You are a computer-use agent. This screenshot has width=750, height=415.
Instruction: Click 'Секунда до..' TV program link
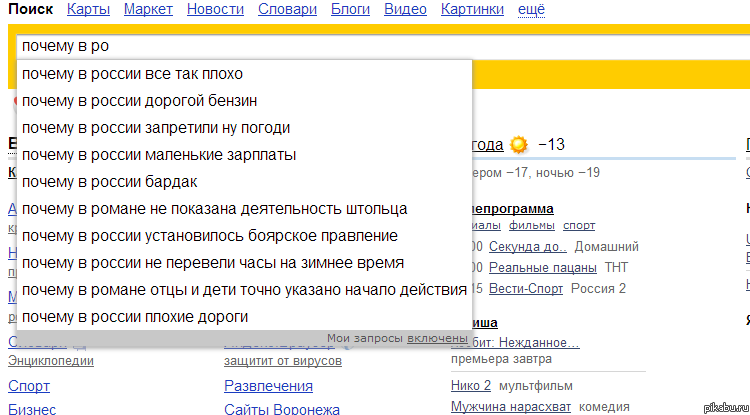click(528, 246)
